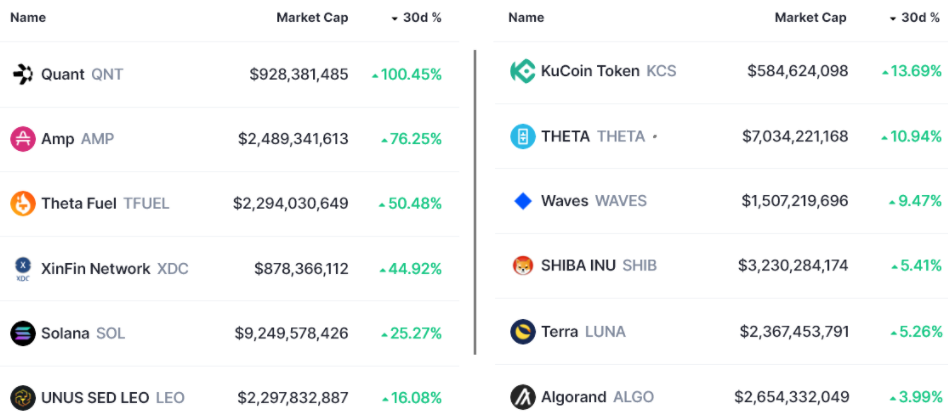Click the Algorand ALGO logo

(x=522, y=396)
